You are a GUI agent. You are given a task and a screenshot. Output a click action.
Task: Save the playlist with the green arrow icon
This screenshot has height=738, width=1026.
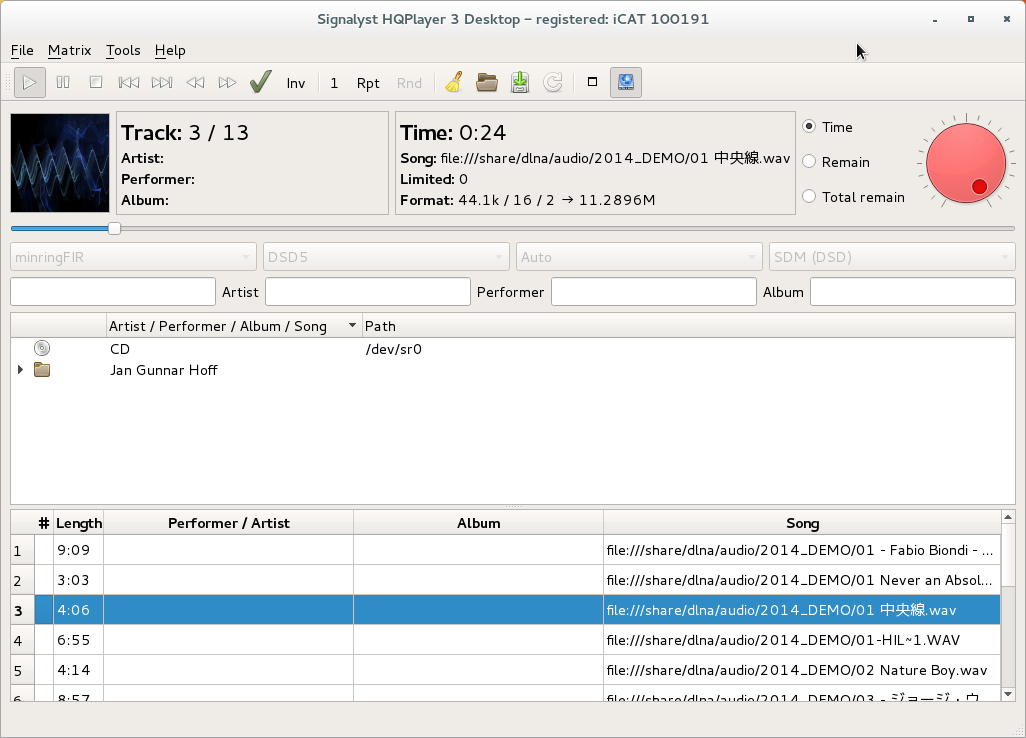click(520, 82)
